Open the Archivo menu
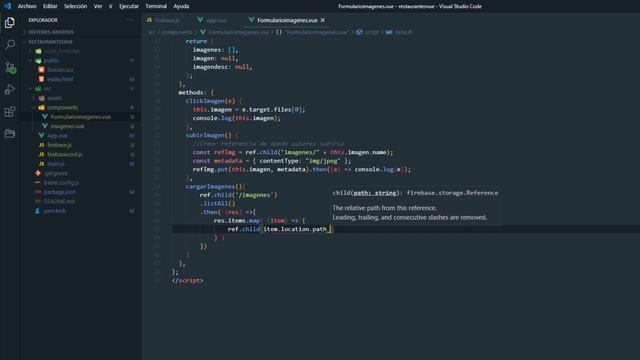The height and width of the screenshot is (360, 640). [27, 6]
